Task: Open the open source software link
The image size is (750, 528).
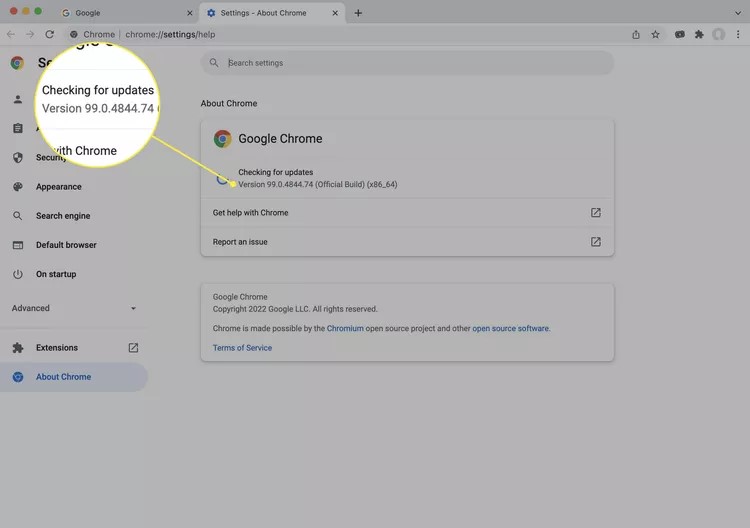Action: click(510, 329)
